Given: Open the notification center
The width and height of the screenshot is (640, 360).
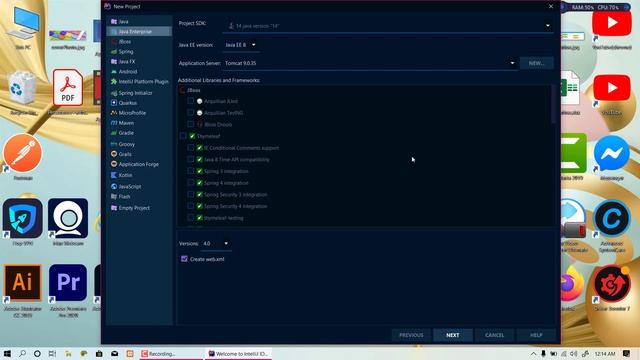Looking at the screenshot, I should coord(627,353).
